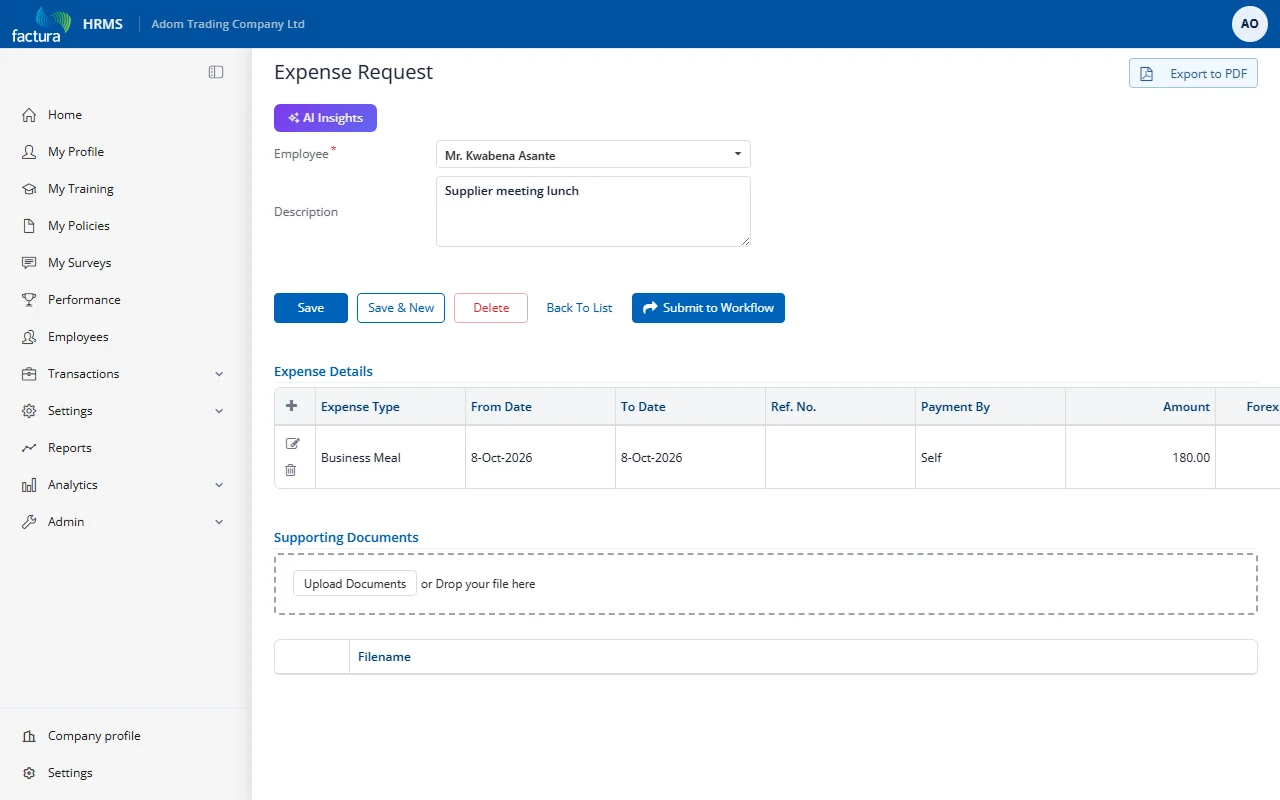
Task: Click into the Description text area
Action: tap(593, 211)
